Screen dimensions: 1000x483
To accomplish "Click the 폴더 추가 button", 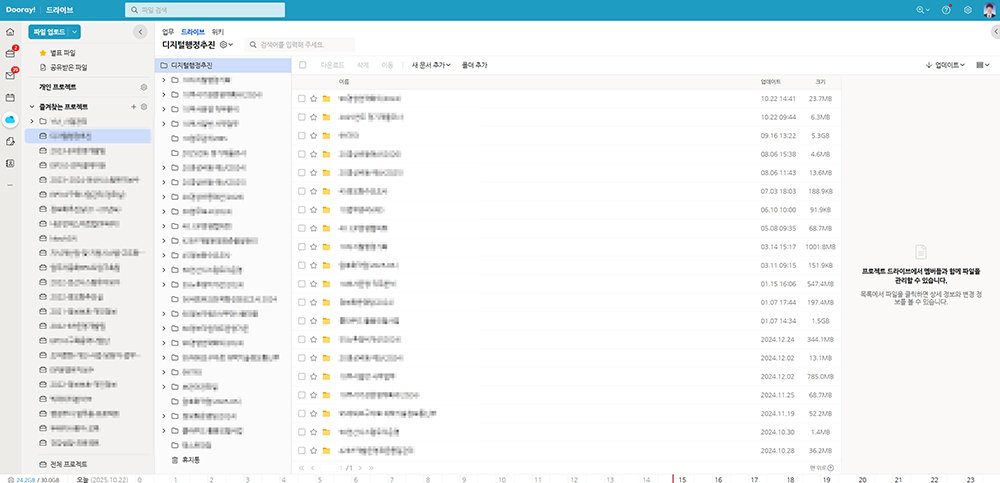I will pos(474,65).
